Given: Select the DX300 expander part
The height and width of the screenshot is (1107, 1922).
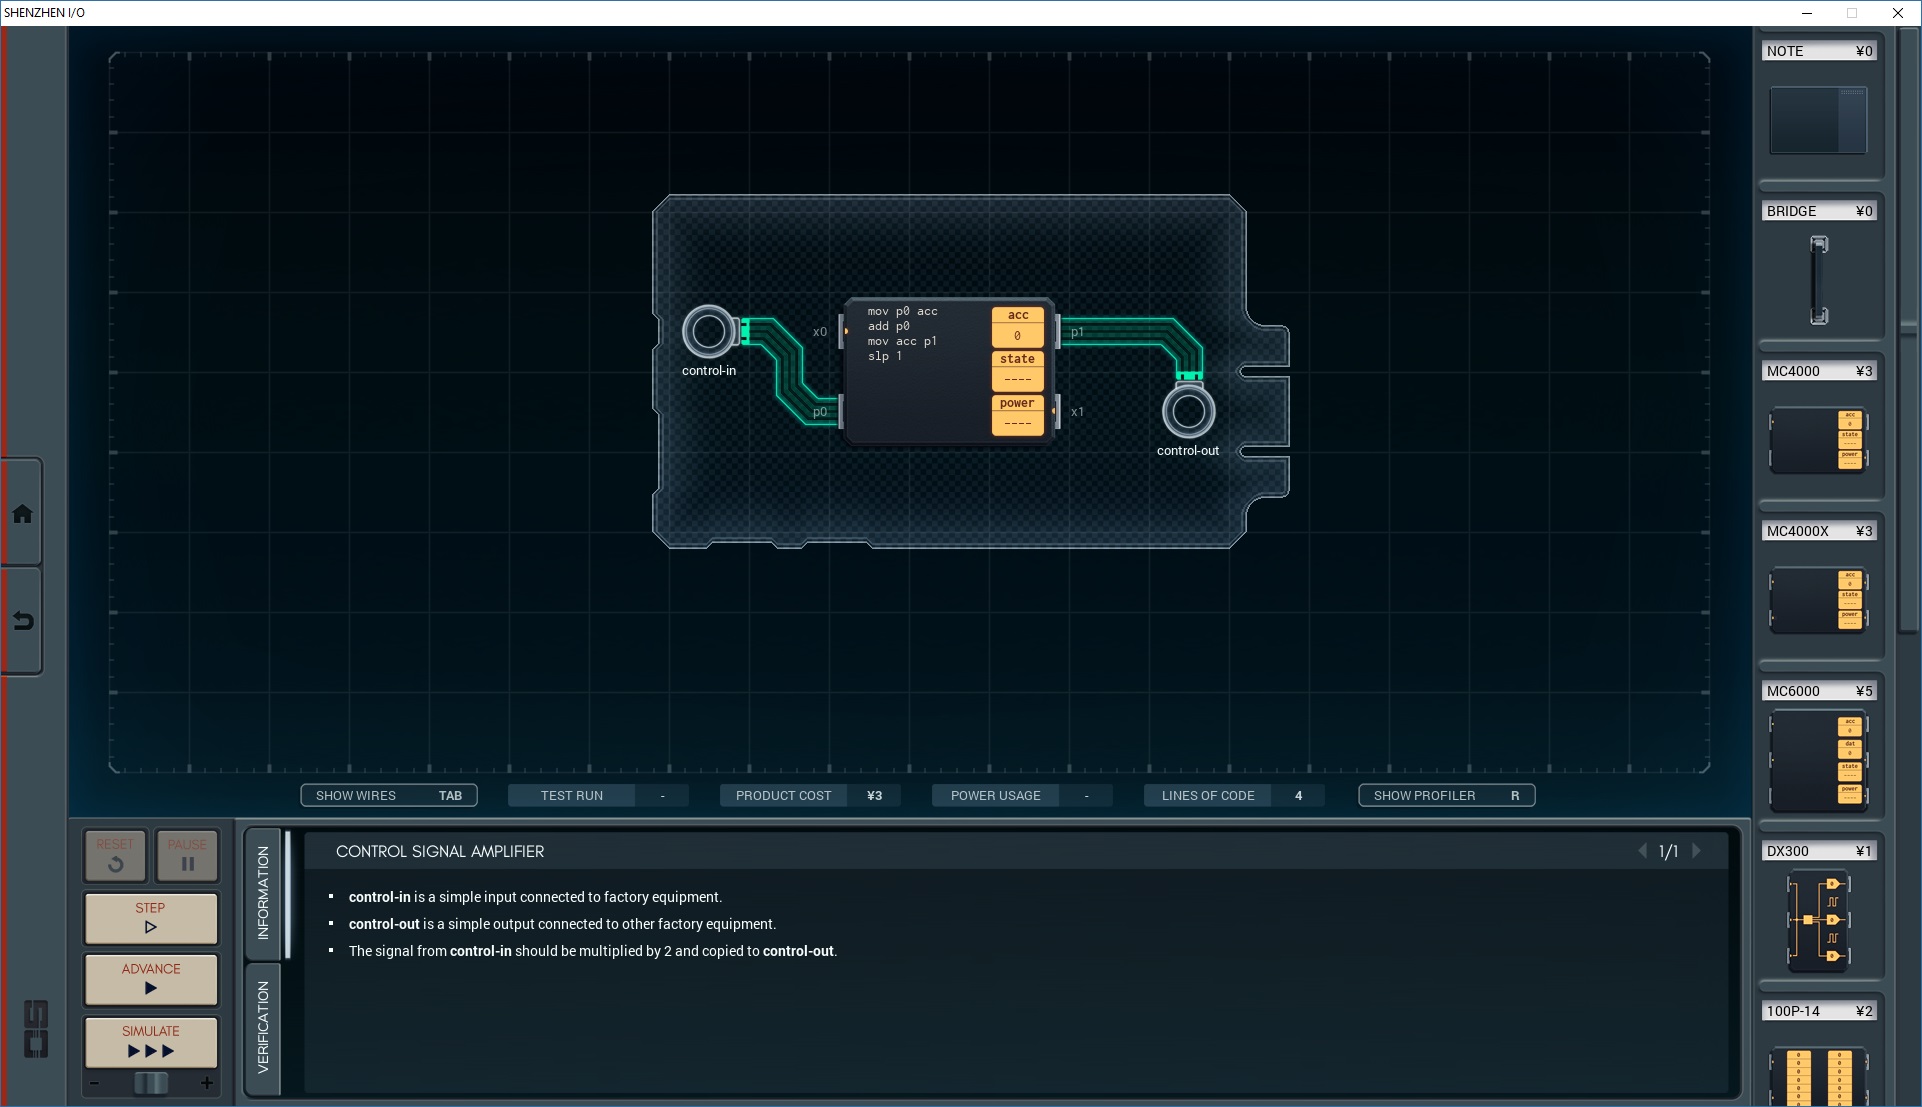Looking at the screenshot, I should [x=1817, y=920].
